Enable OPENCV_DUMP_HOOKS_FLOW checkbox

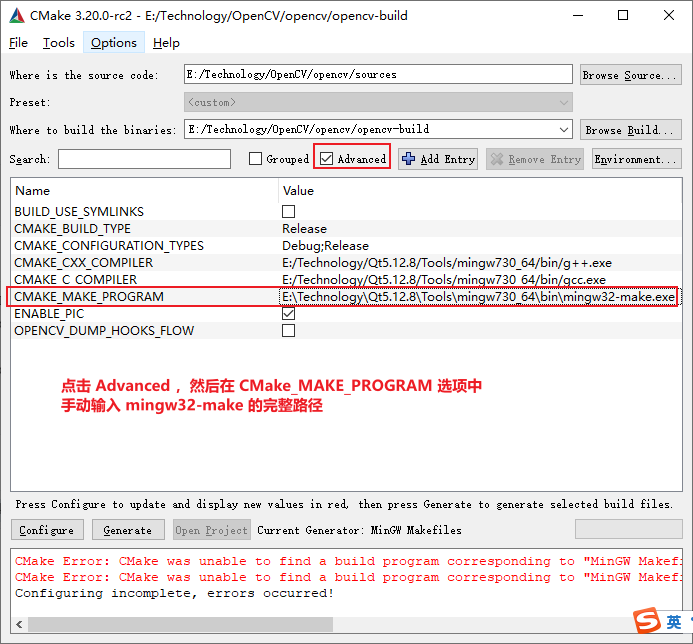289,331
